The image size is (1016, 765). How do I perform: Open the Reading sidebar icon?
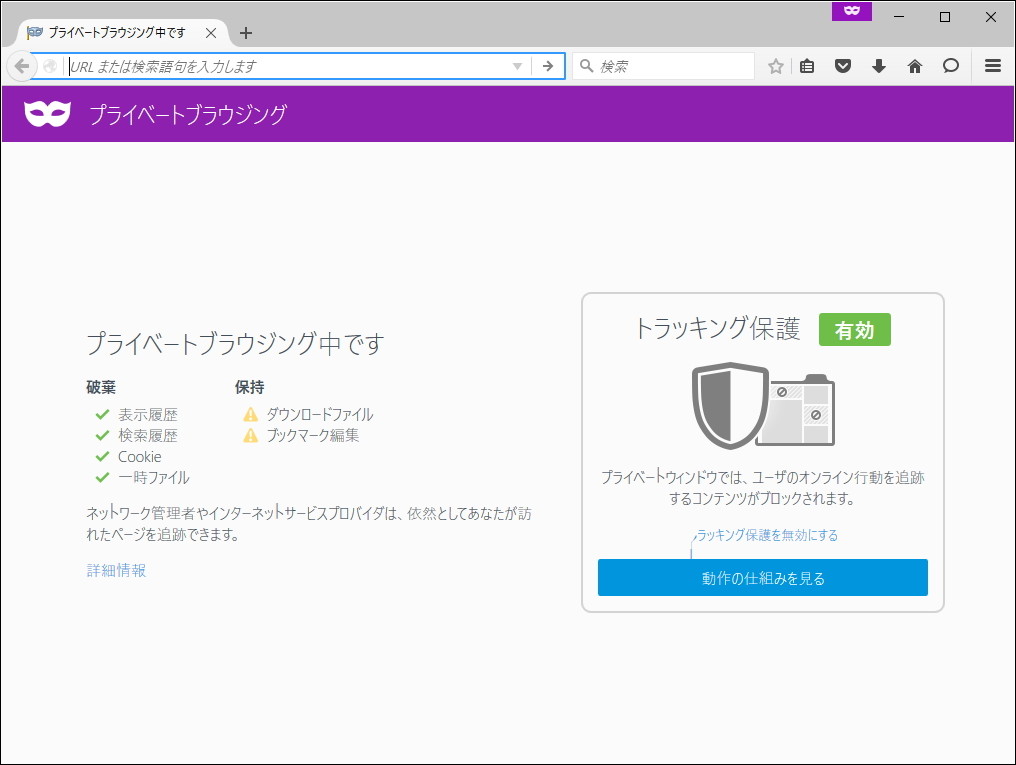(x=806, y=66)
